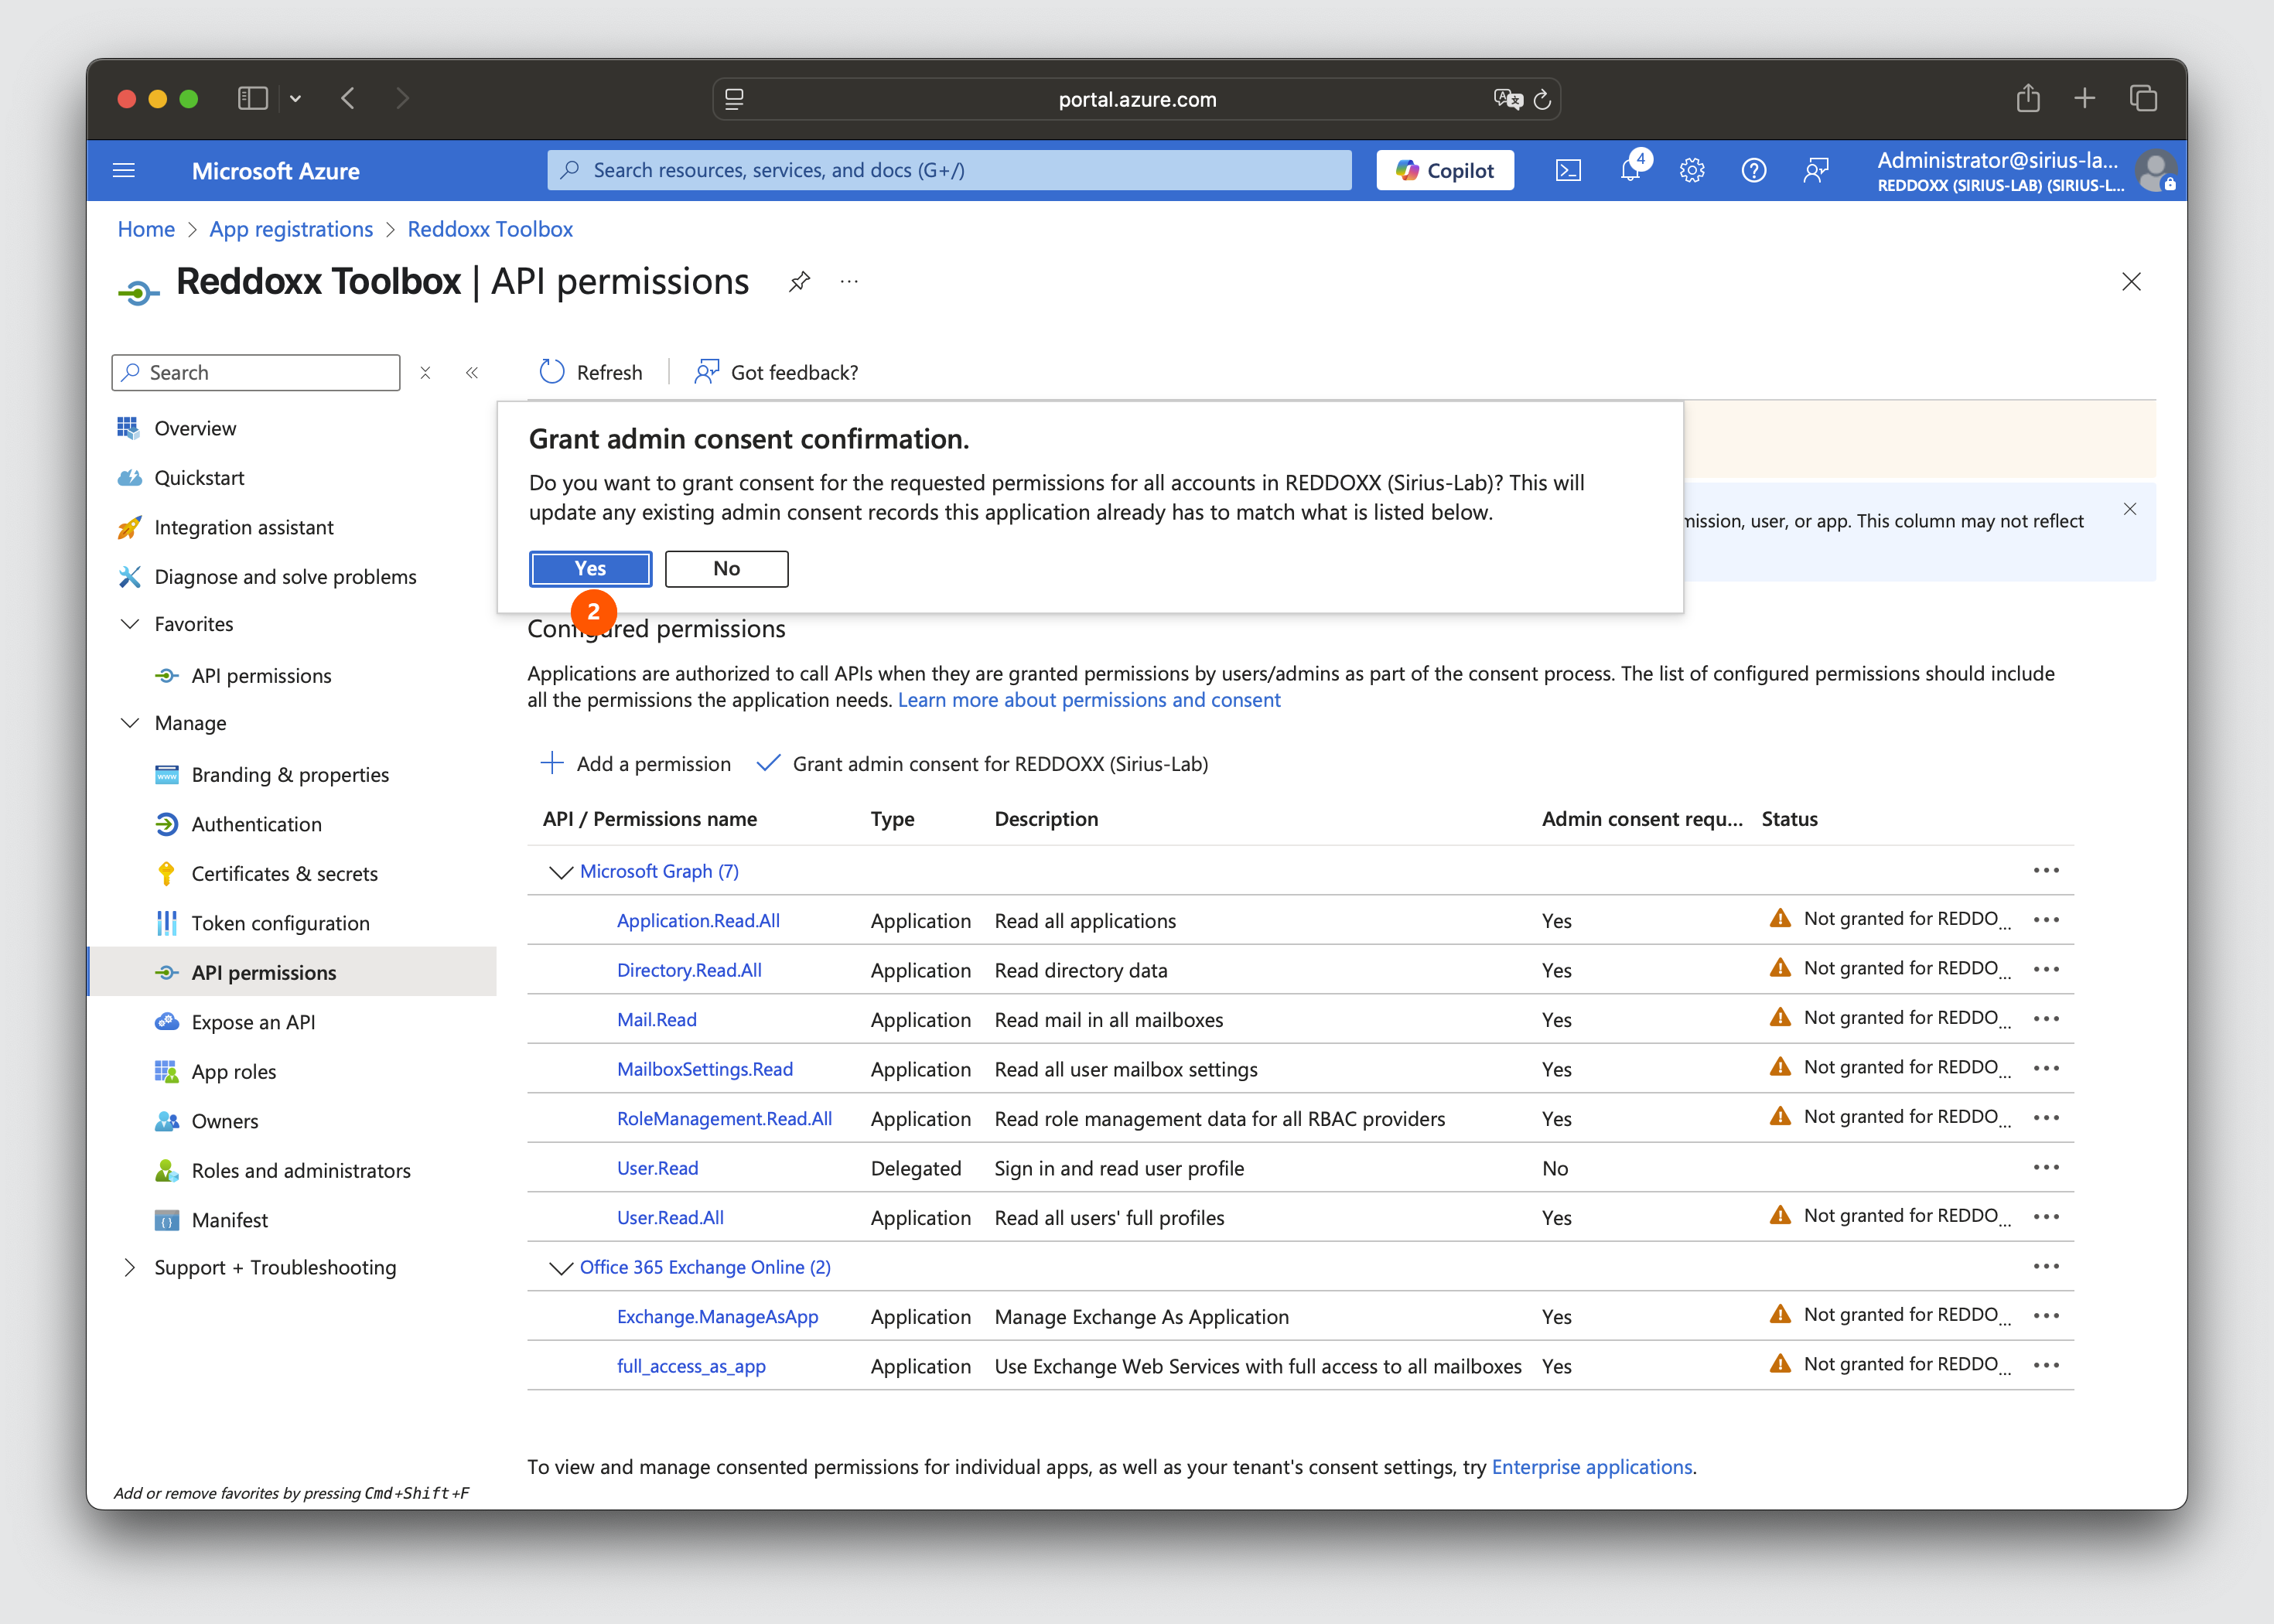
Task: Open the Application.Read.All permission
Action: [698, 921]
